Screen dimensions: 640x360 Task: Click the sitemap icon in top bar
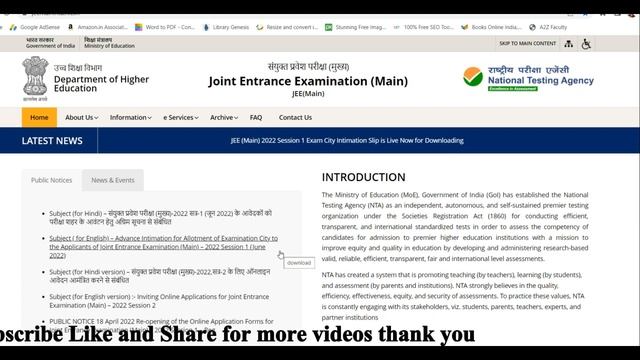(x=569, y=44)
